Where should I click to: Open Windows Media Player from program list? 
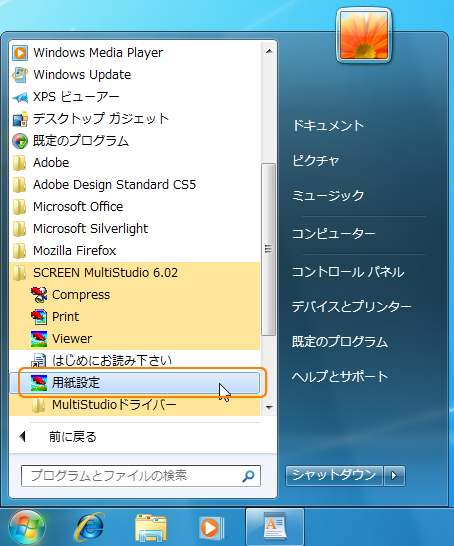pos(135,53)
